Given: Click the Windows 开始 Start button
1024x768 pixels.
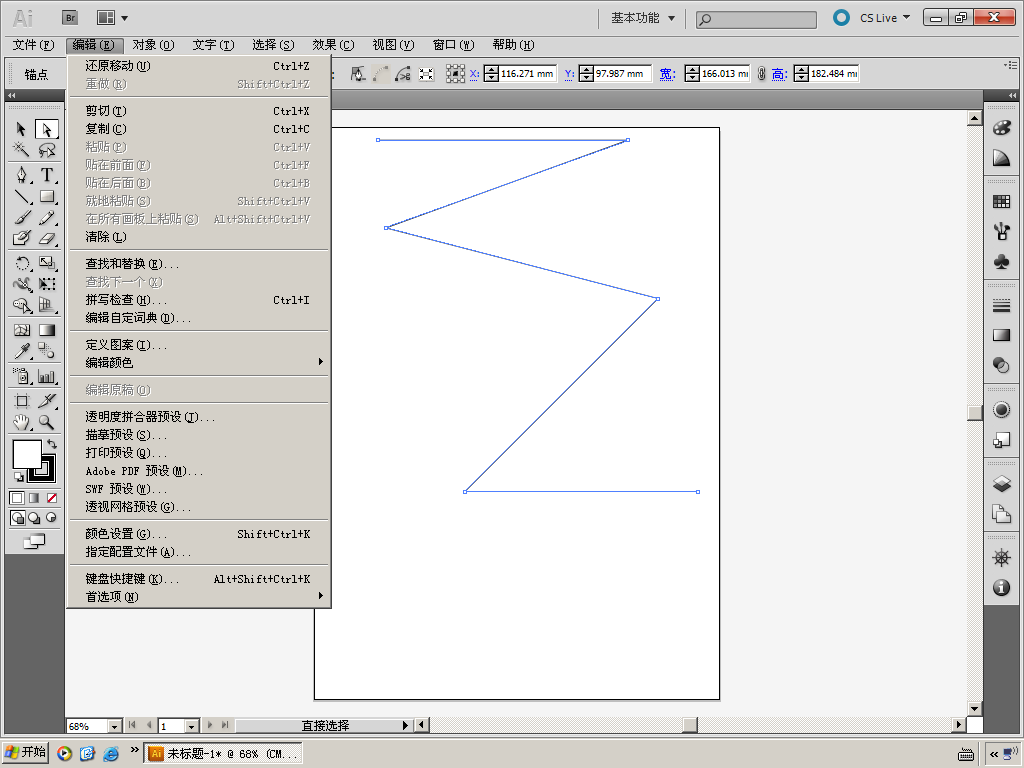Looking at the screenshot, I should point(26,752).
